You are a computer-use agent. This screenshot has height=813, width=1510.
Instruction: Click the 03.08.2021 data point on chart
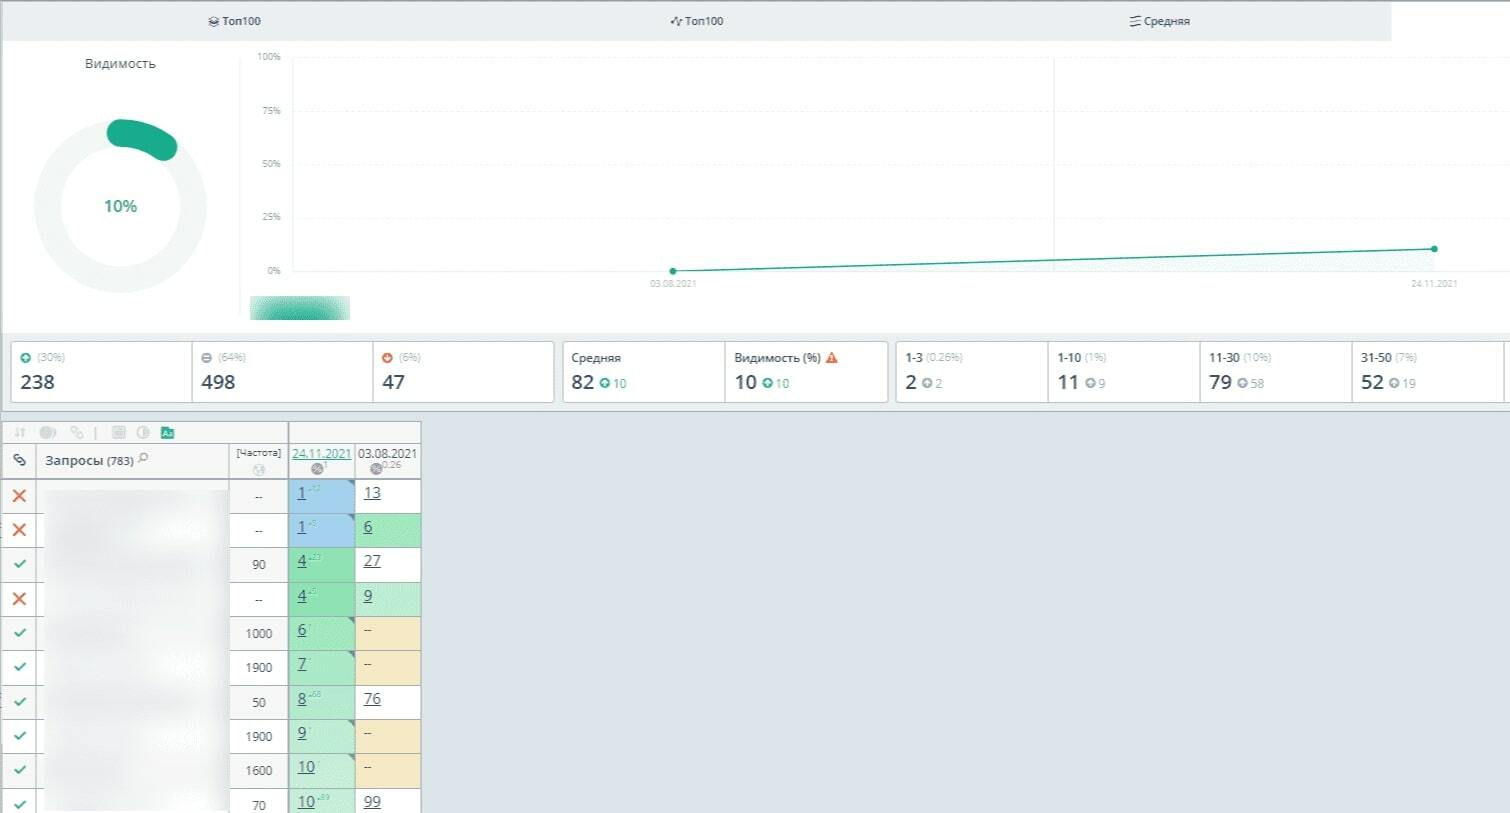pyautogui.click(x=673, y=271)
